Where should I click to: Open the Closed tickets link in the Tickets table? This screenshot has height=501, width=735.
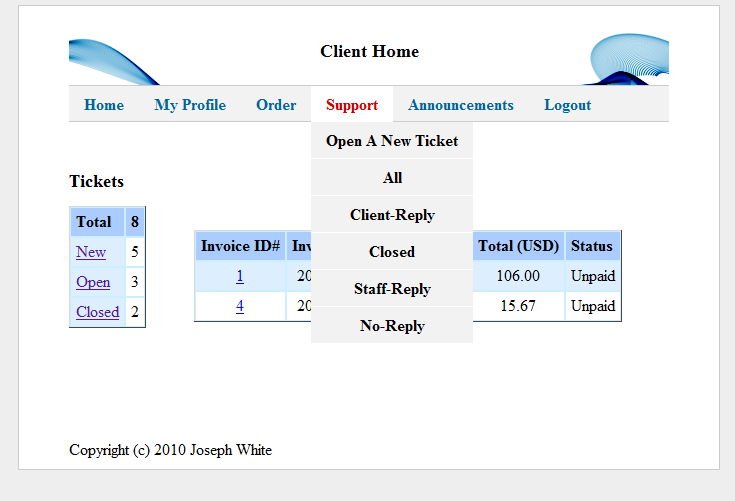98,312
